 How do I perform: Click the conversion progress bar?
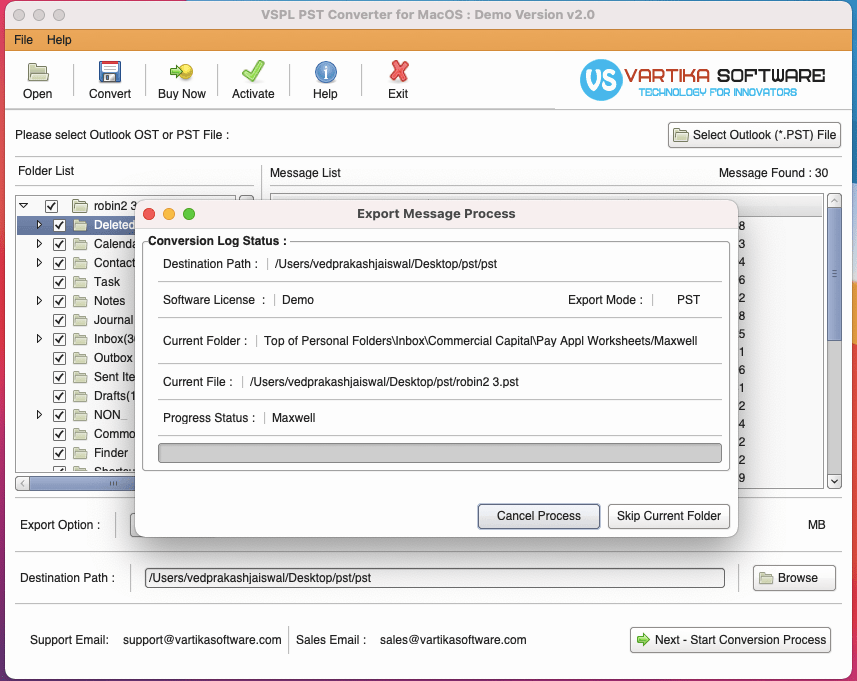[x=439, y=453]
